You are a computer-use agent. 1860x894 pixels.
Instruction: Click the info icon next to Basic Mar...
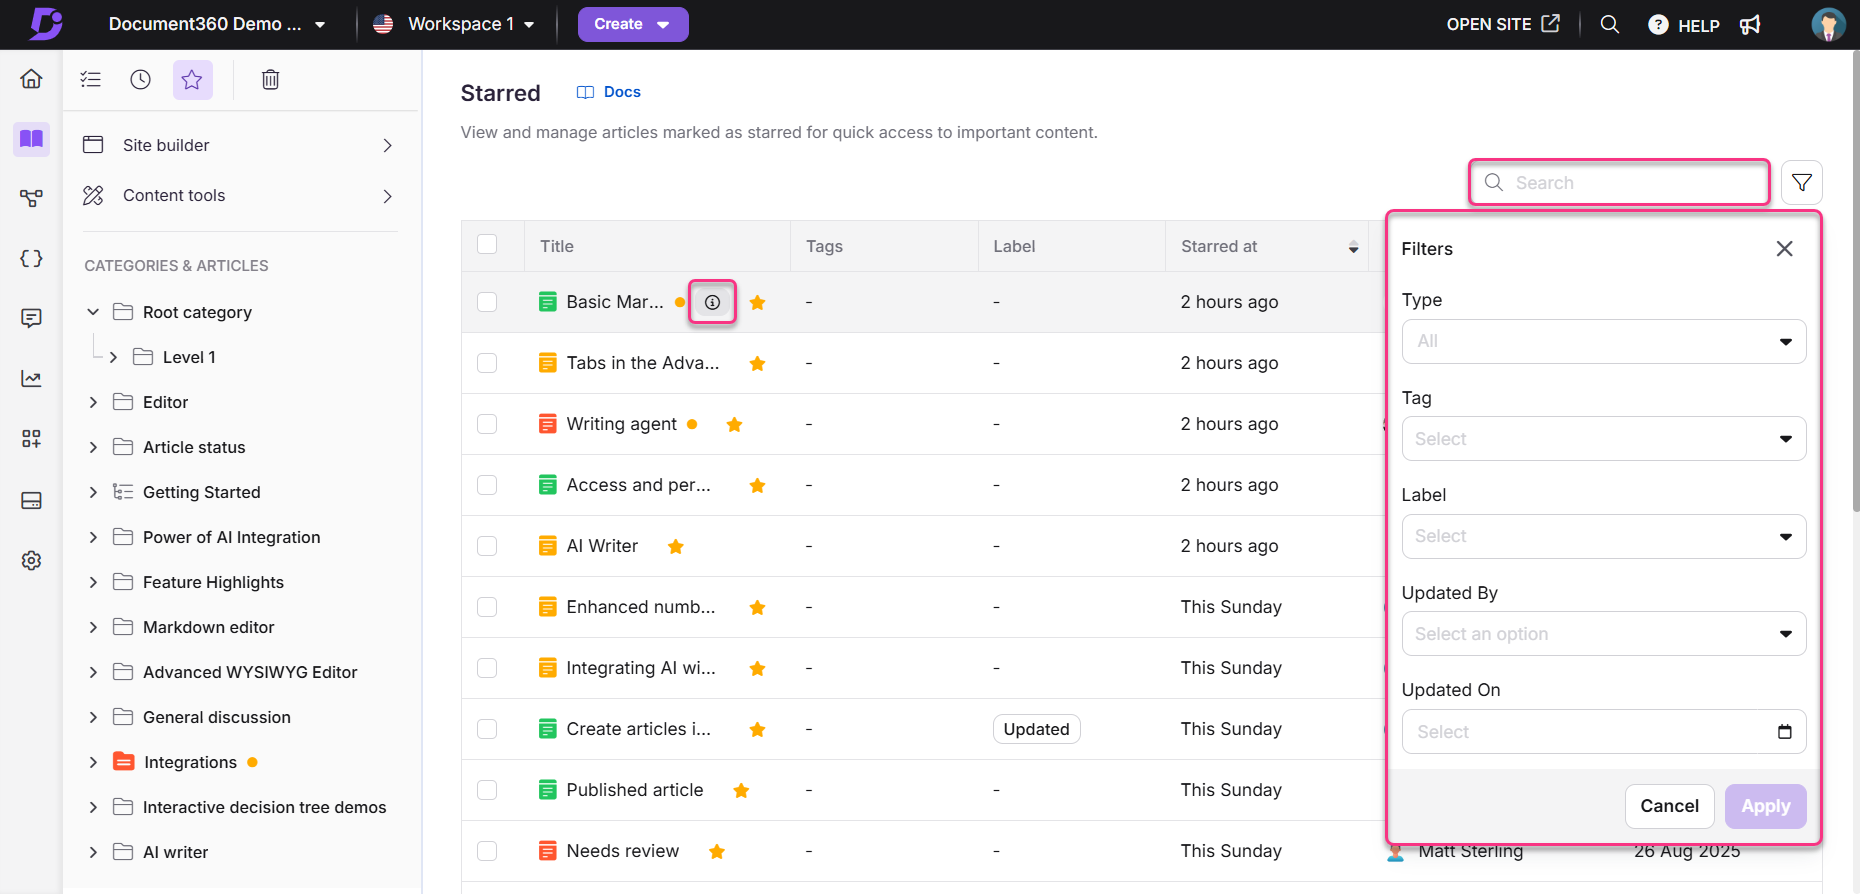[712, 302]
